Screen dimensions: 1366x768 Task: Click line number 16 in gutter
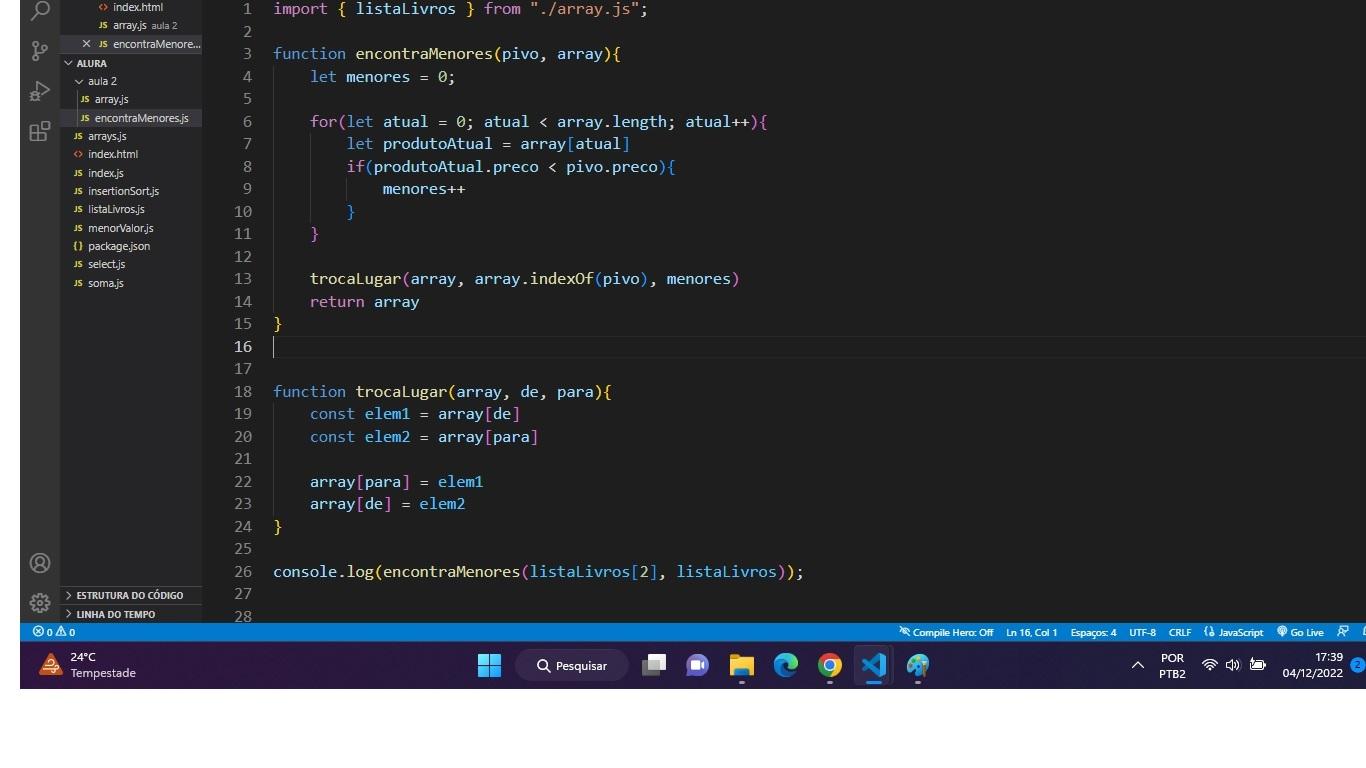point(243,346)
